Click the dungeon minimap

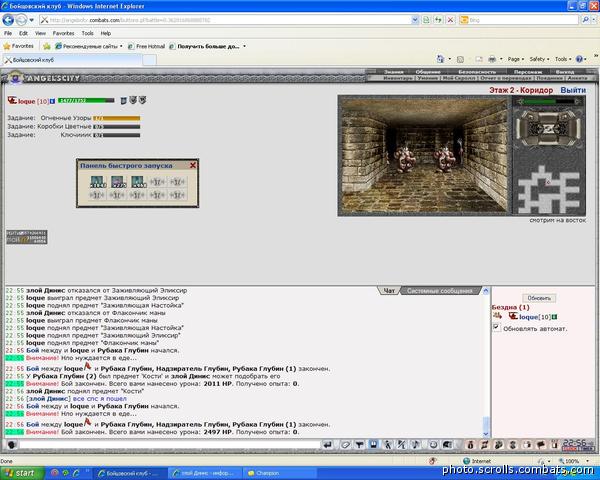point(548,189)
